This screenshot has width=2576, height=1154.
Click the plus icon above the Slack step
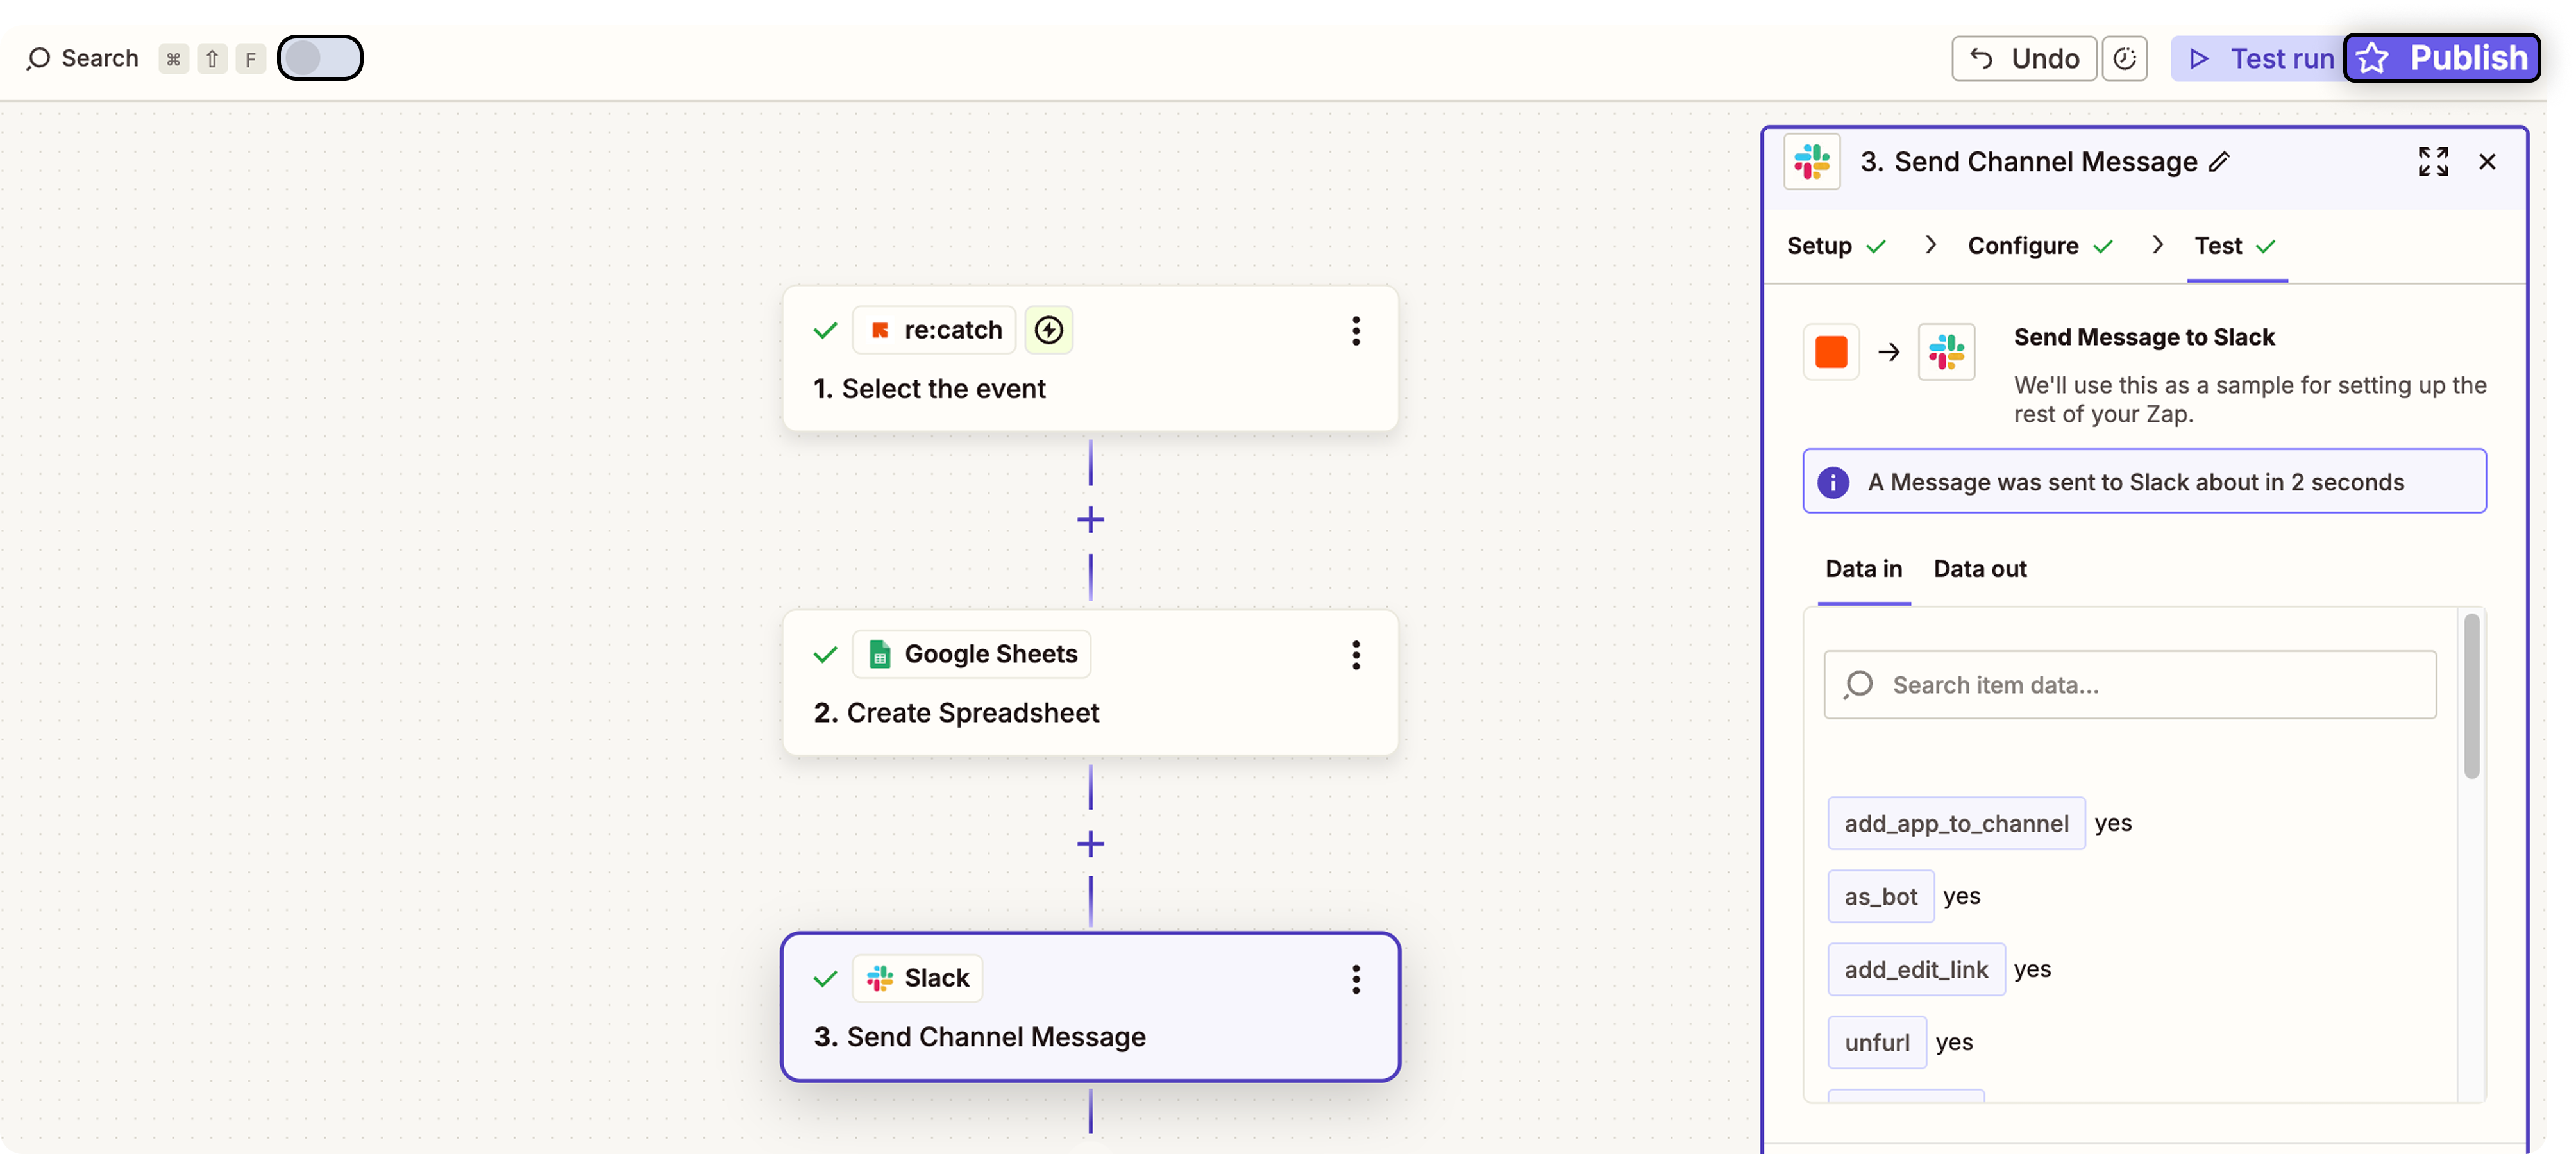pos(1090,844)
